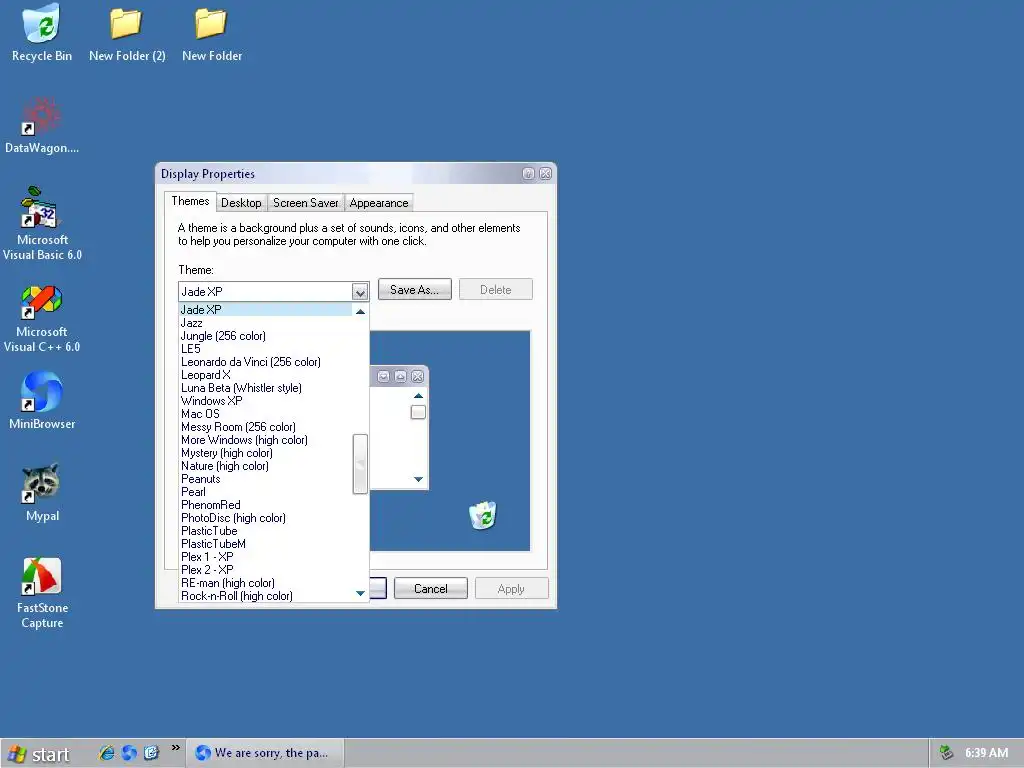
Task: Click the recycle bin in theme preview
Action: (483, 515)
